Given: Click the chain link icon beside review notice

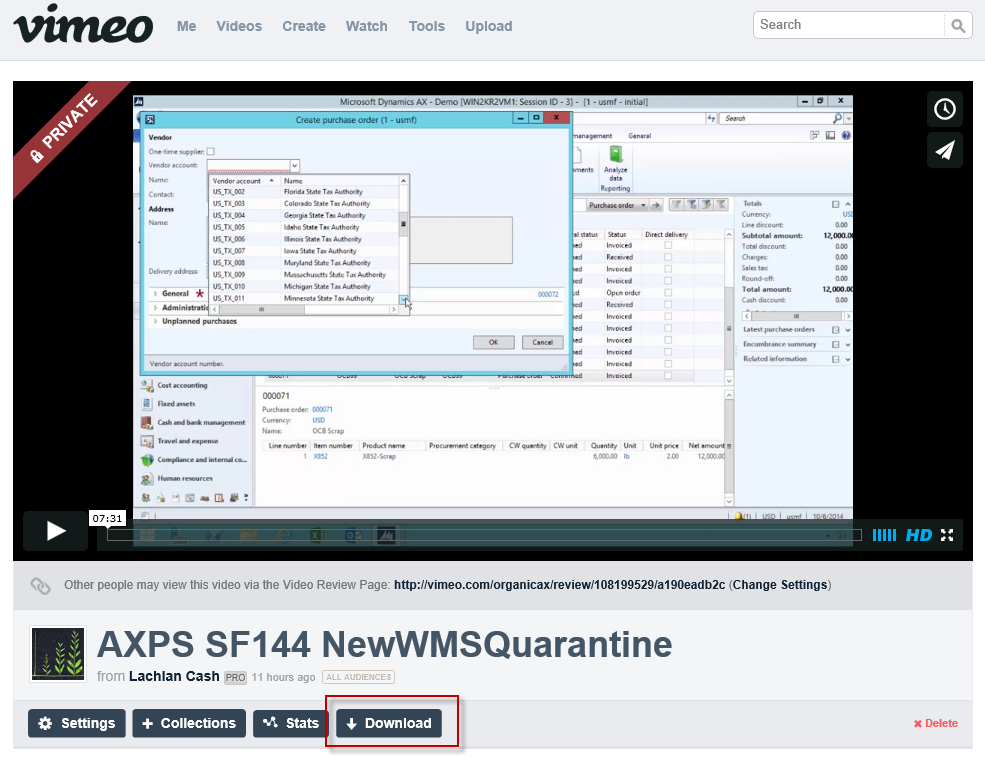Looking at the screenshot, I should click(x=40, y=585).
